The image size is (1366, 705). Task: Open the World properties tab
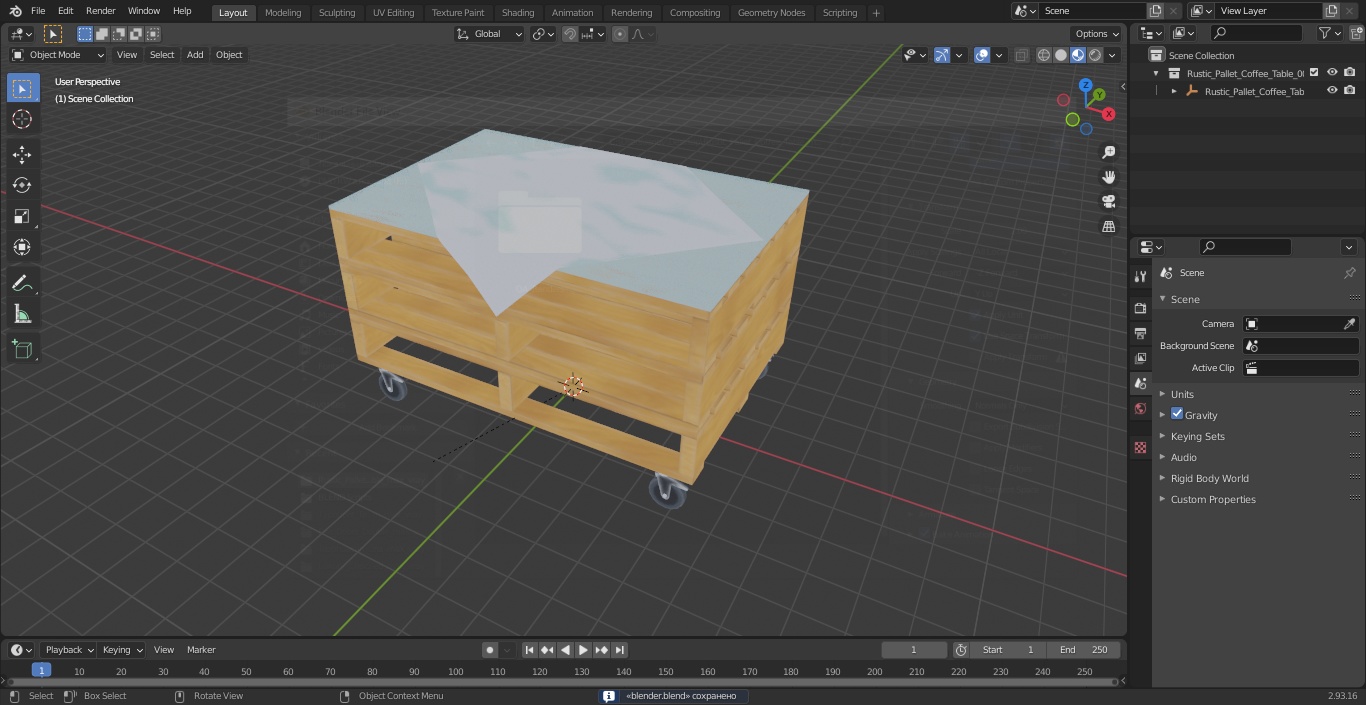1140,408
